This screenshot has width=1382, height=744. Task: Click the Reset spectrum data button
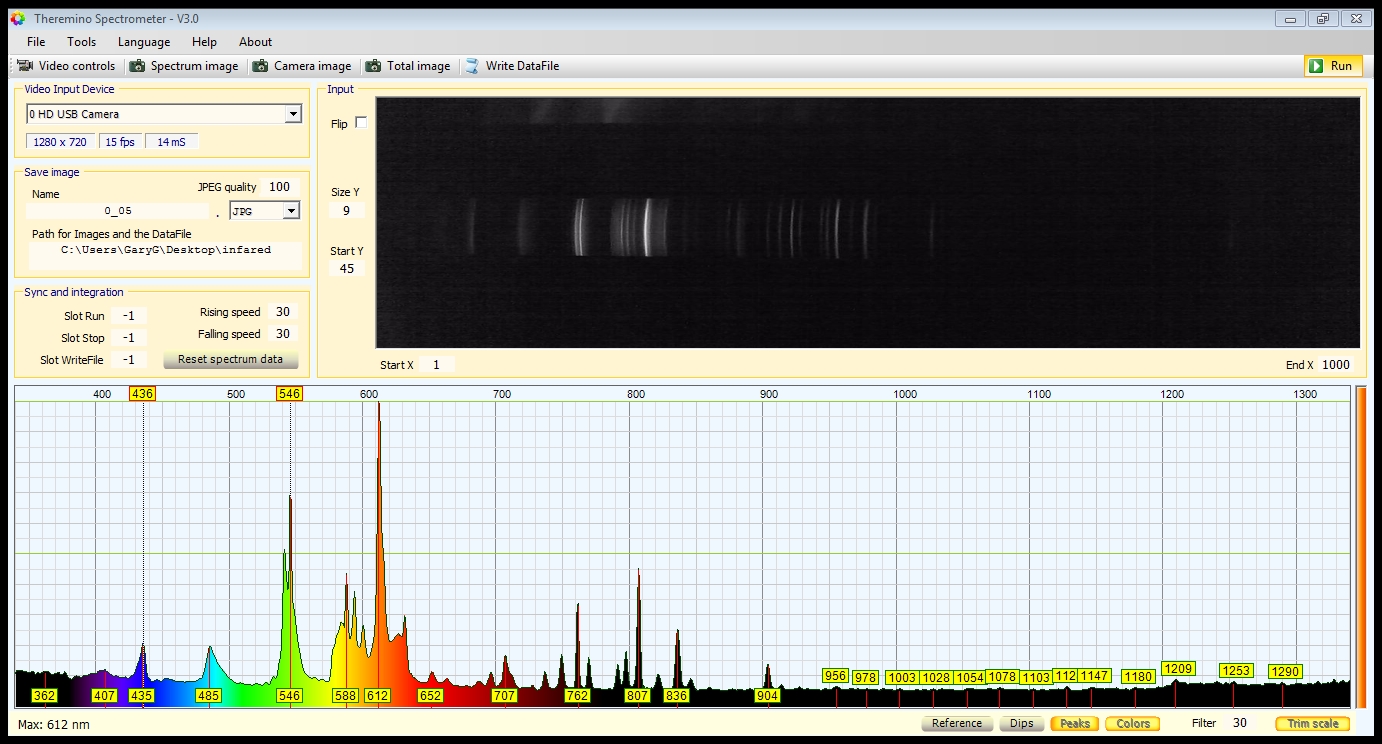click(x=230, y=359)
